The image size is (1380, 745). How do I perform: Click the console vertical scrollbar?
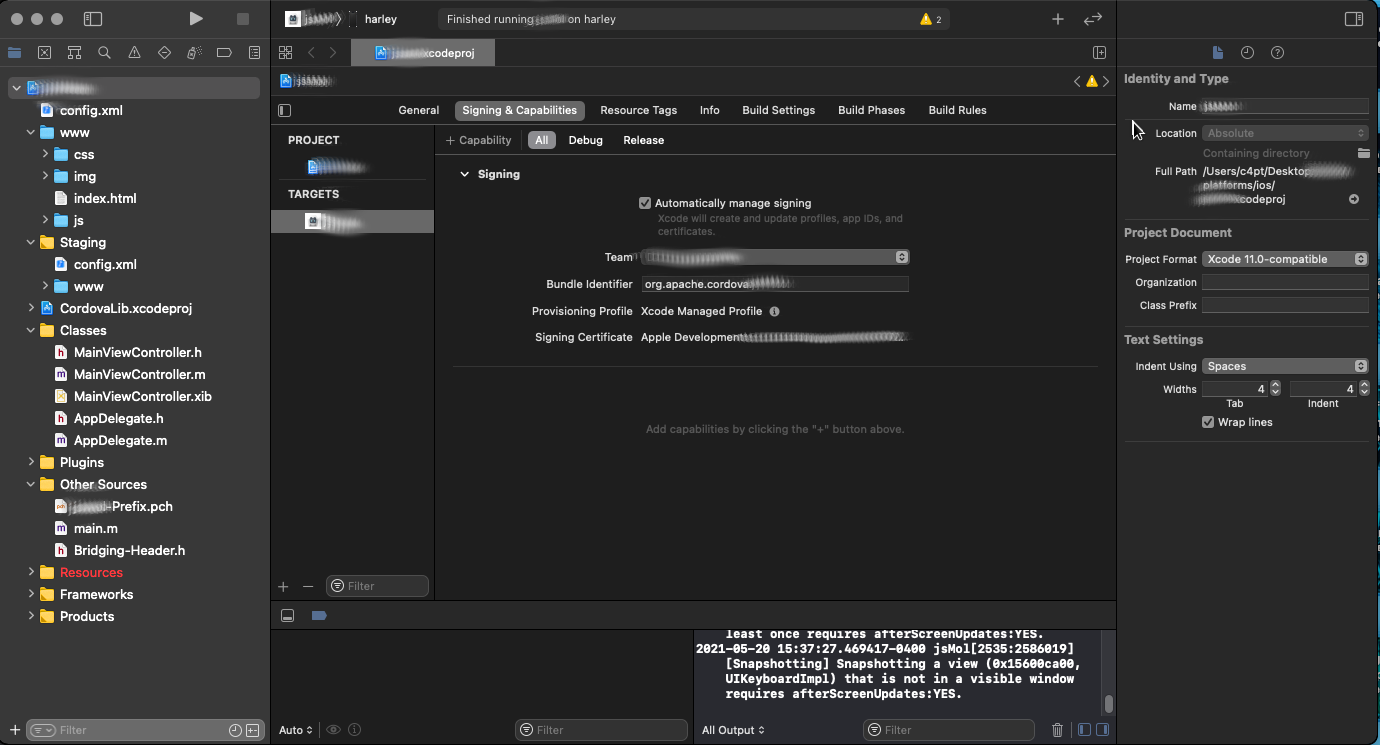click(1108, 703)
